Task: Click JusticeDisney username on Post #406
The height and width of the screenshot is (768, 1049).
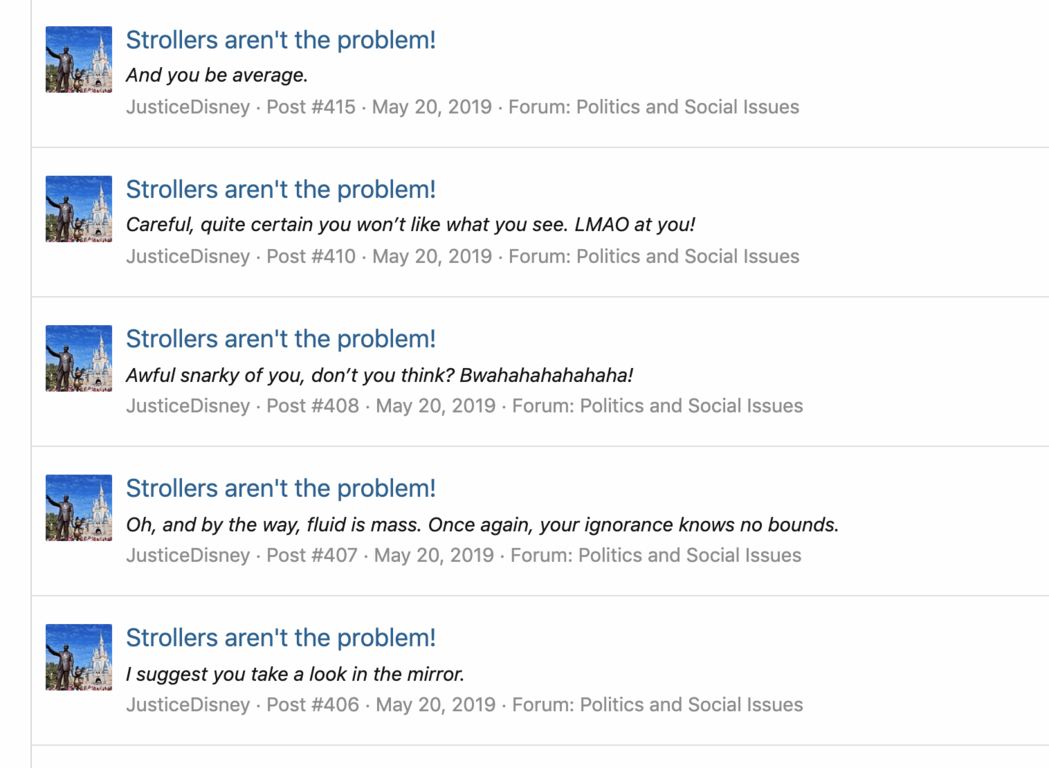Action: [x=188, y=704]
